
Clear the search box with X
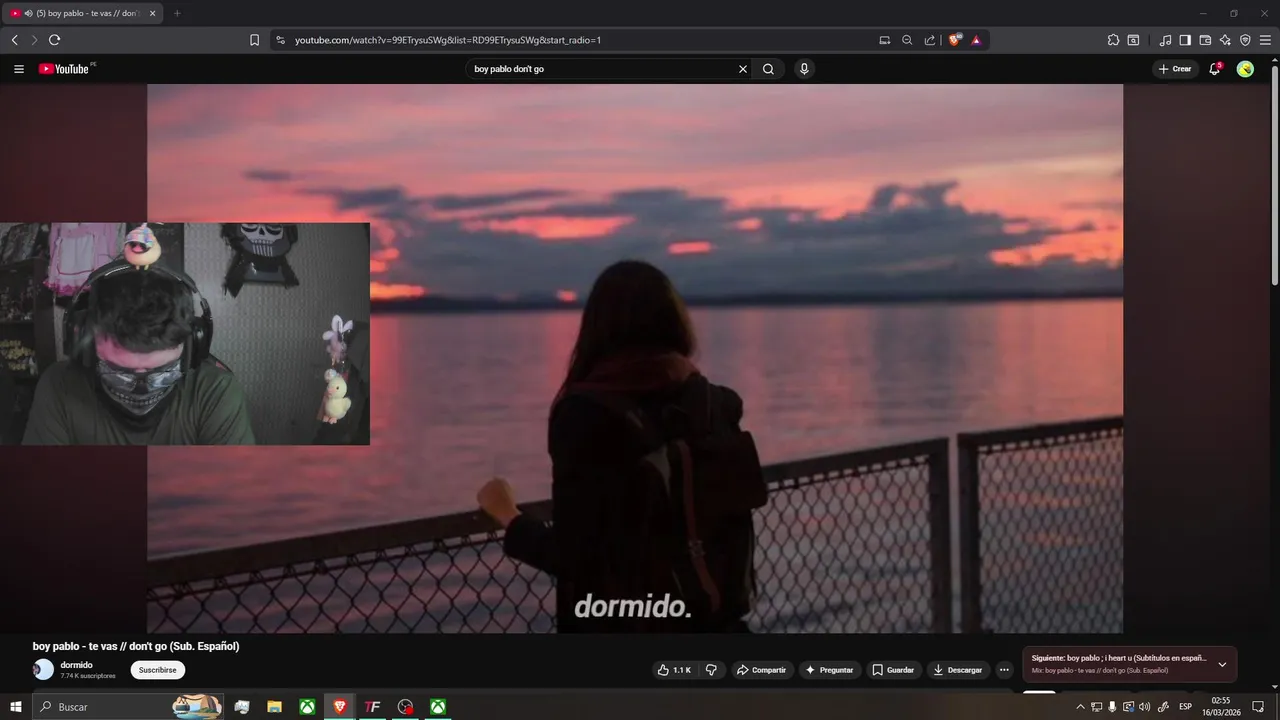click(743, 69)
